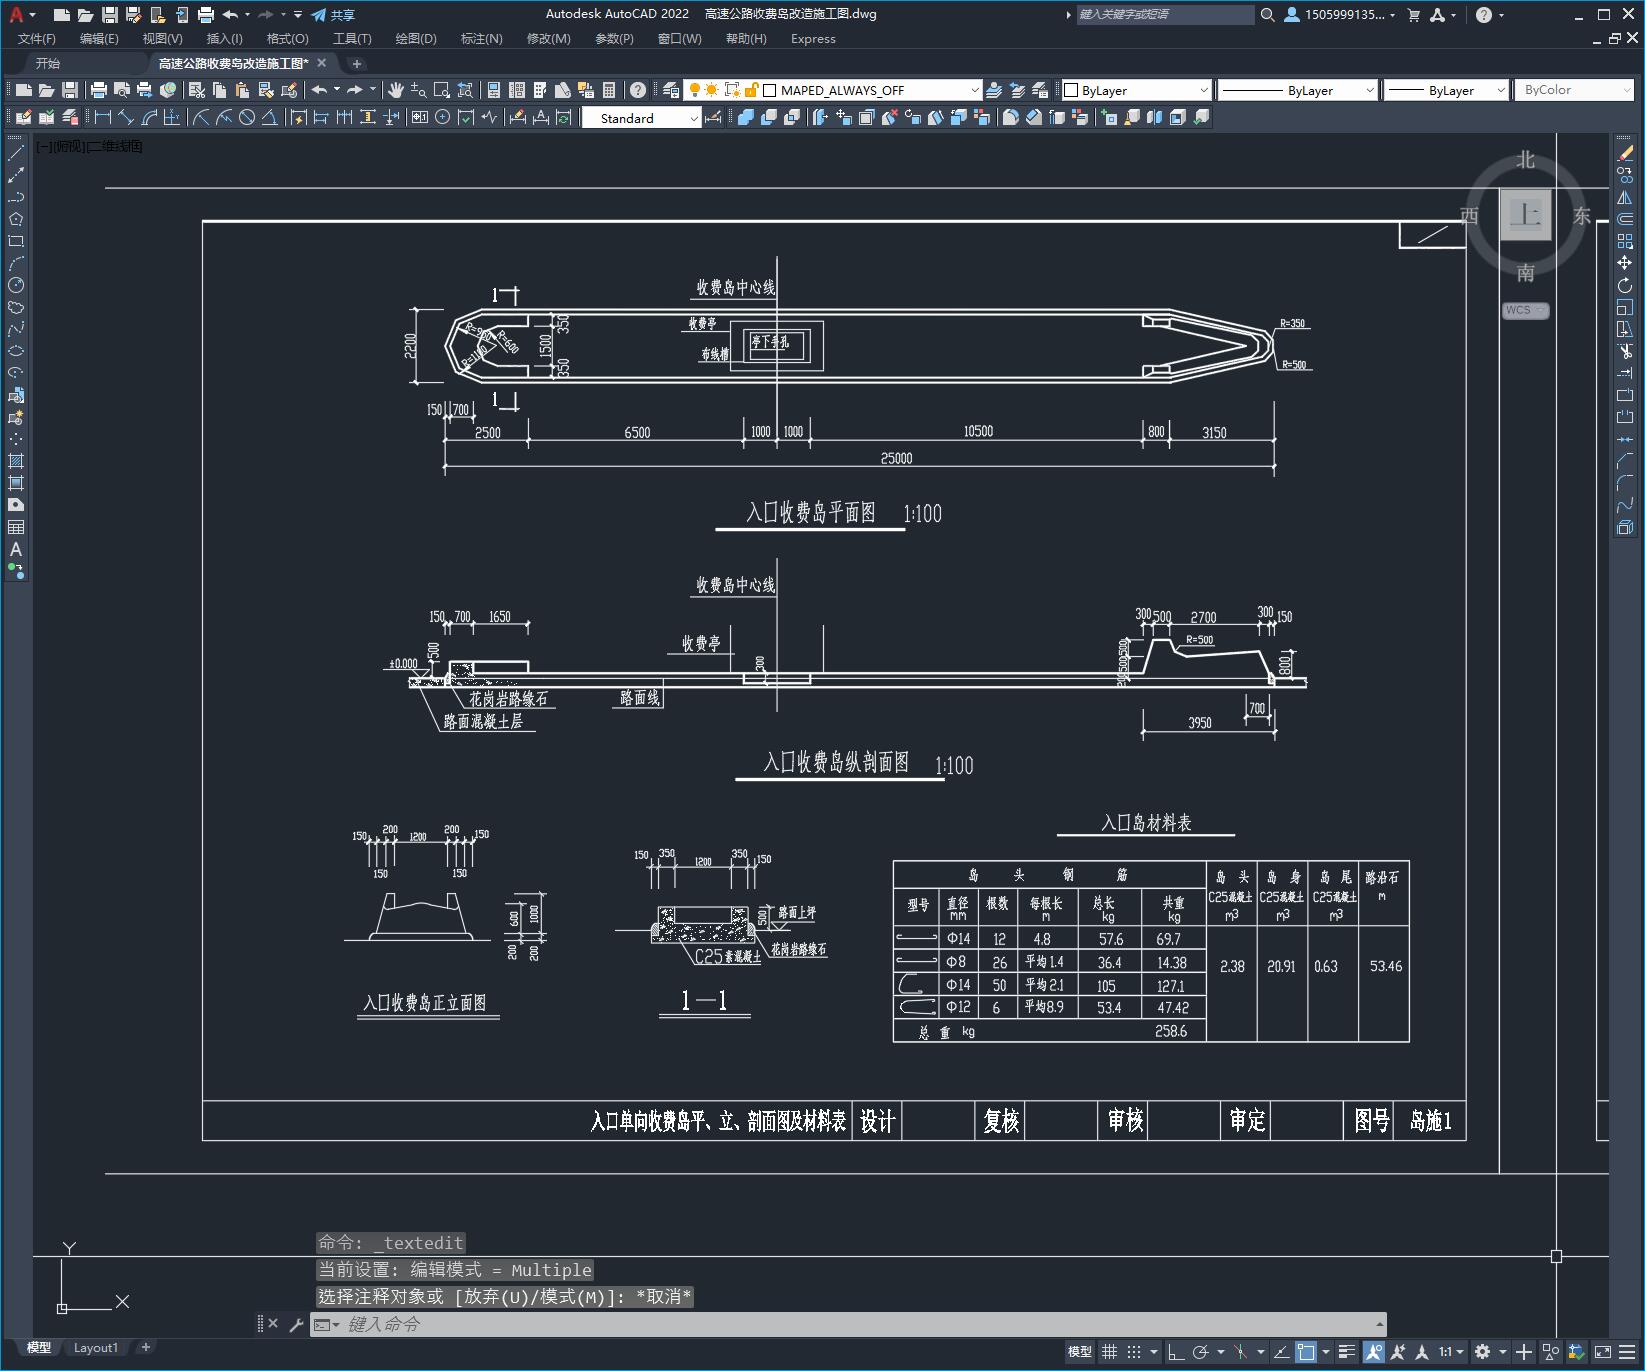Screen dimensions: 1645x1371
Task: Select the Erase tool in modify toolbar
Action: click(x=1625, y=154)
